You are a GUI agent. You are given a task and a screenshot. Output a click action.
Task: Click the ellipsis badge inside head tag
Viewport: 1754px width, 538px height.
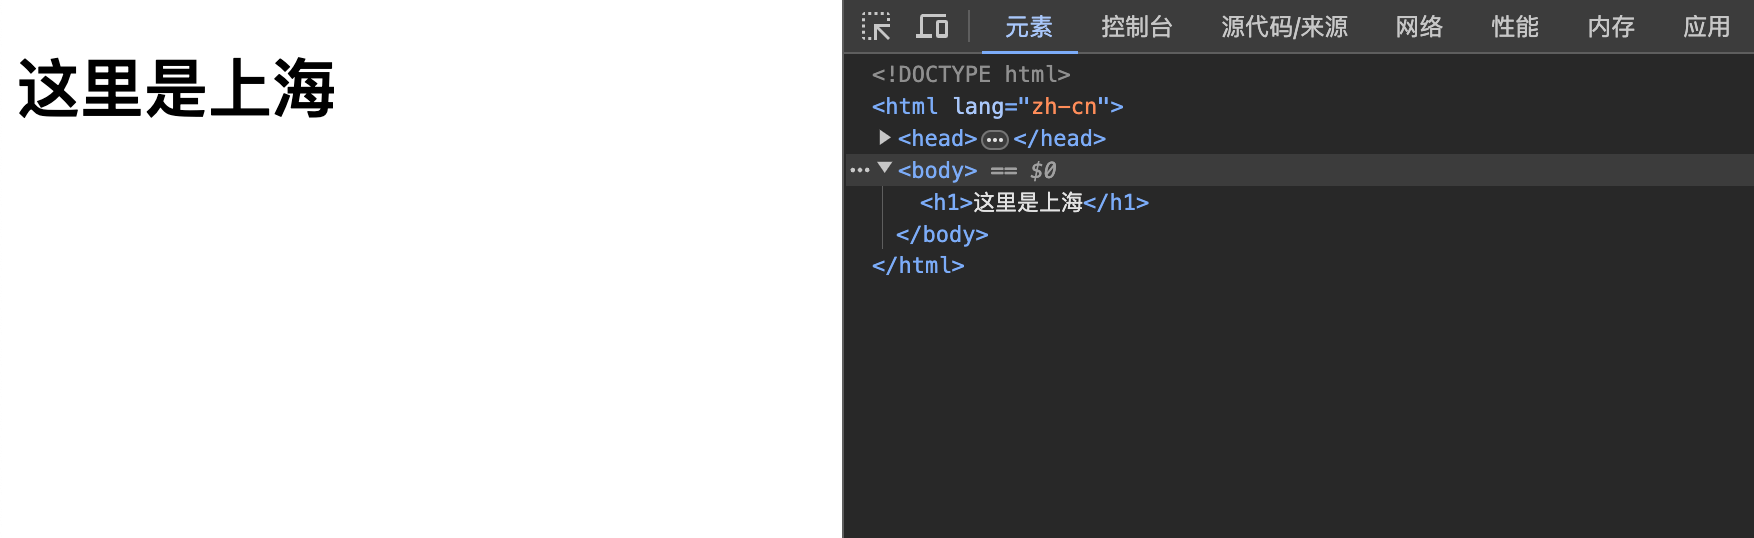995,139
